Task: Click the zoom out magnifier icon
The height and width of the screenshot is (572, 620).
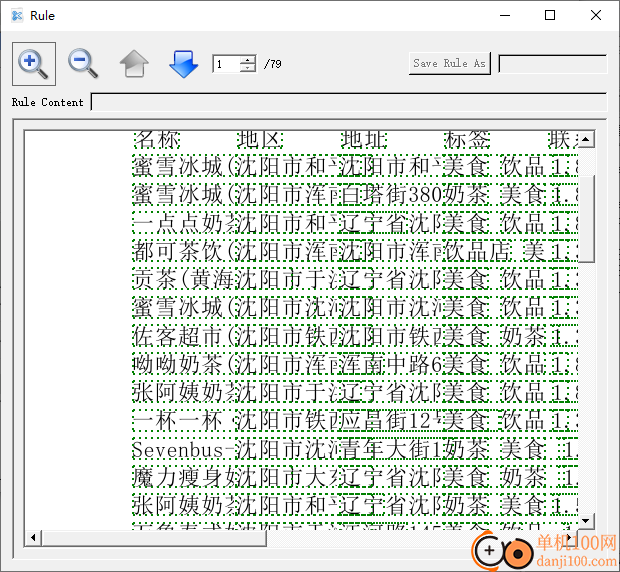Action: (x=83, y=64)
